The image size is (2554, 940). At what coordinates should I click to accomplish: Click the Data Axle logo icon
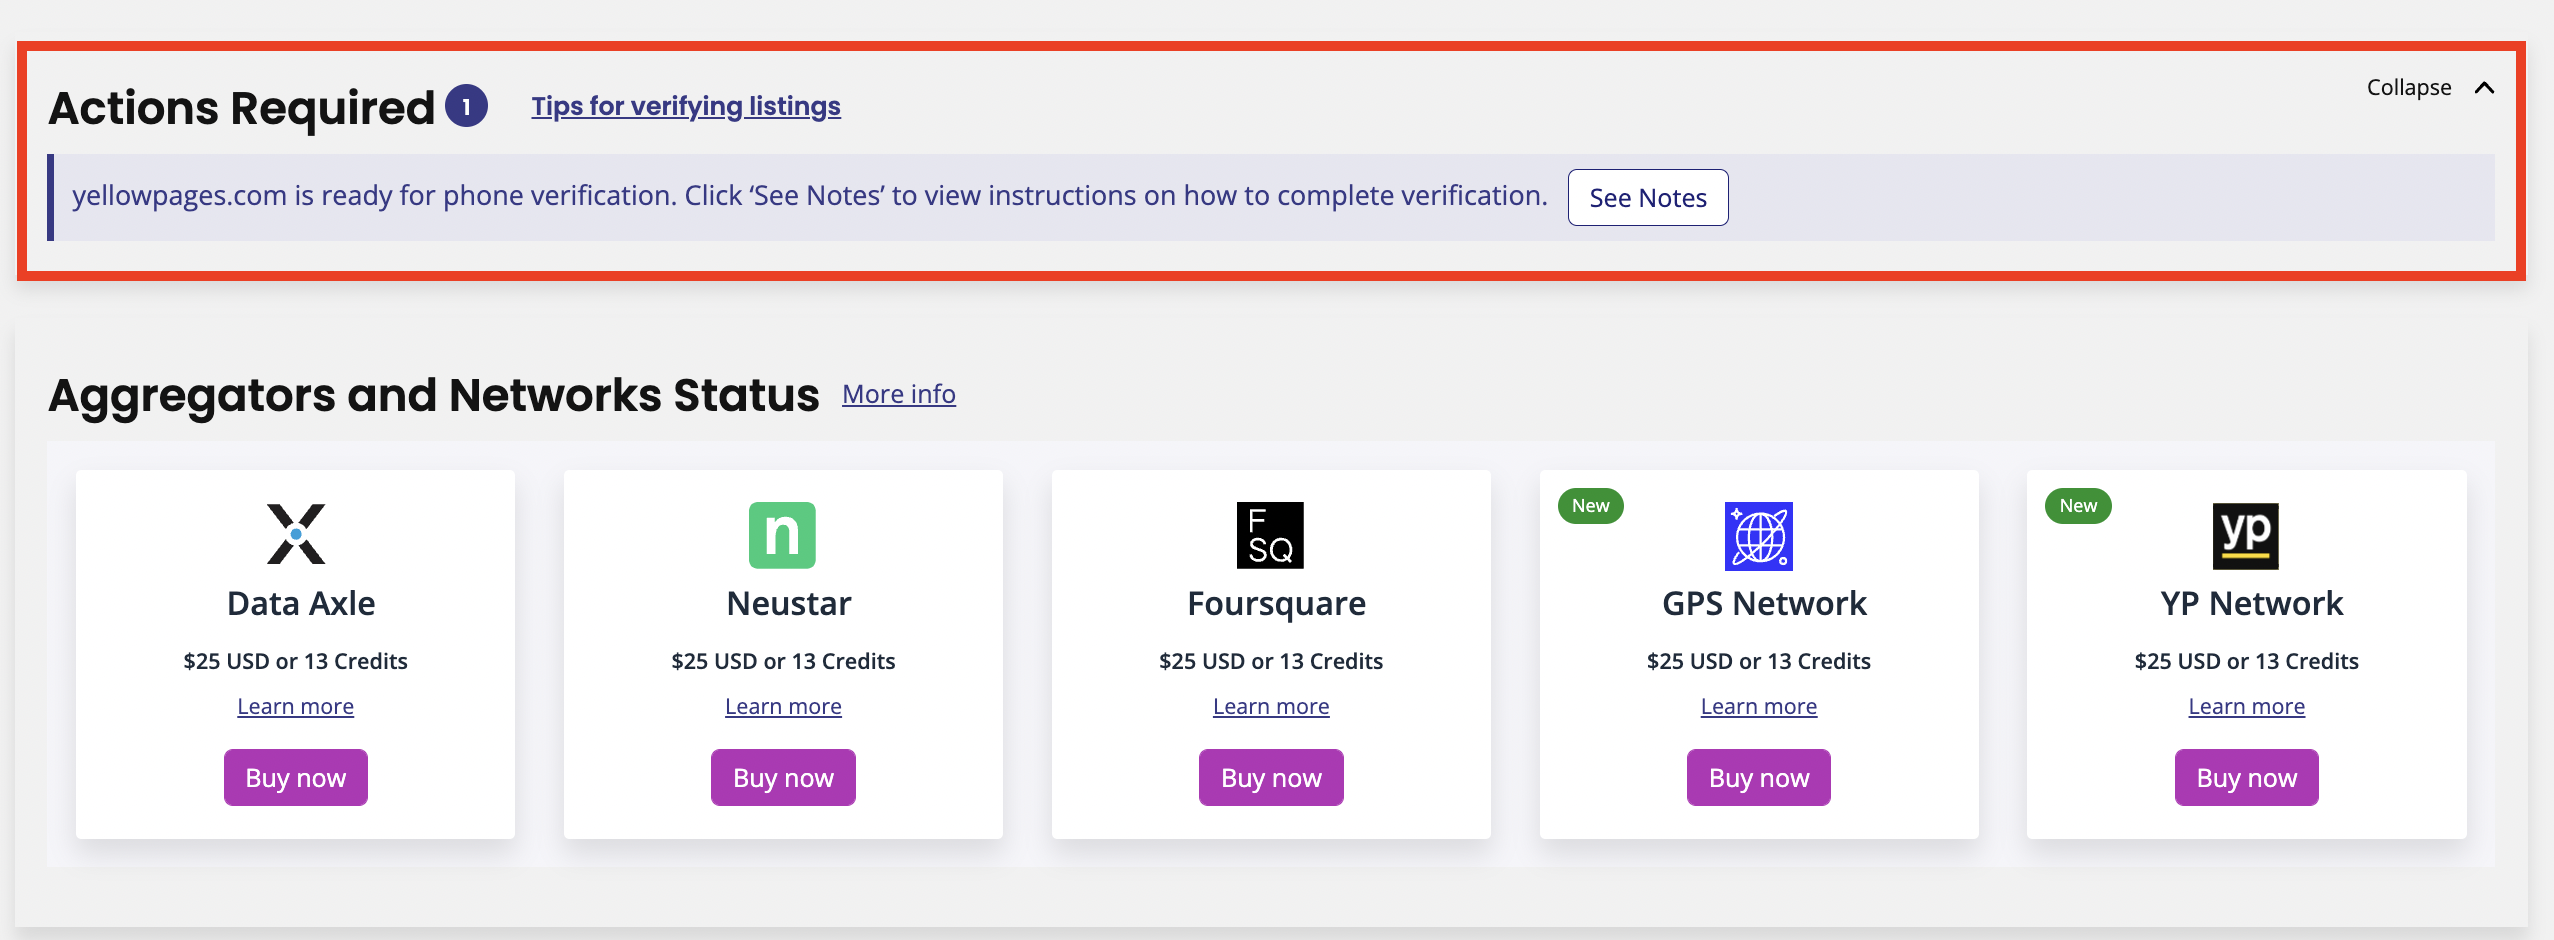[x=296, y=534]
